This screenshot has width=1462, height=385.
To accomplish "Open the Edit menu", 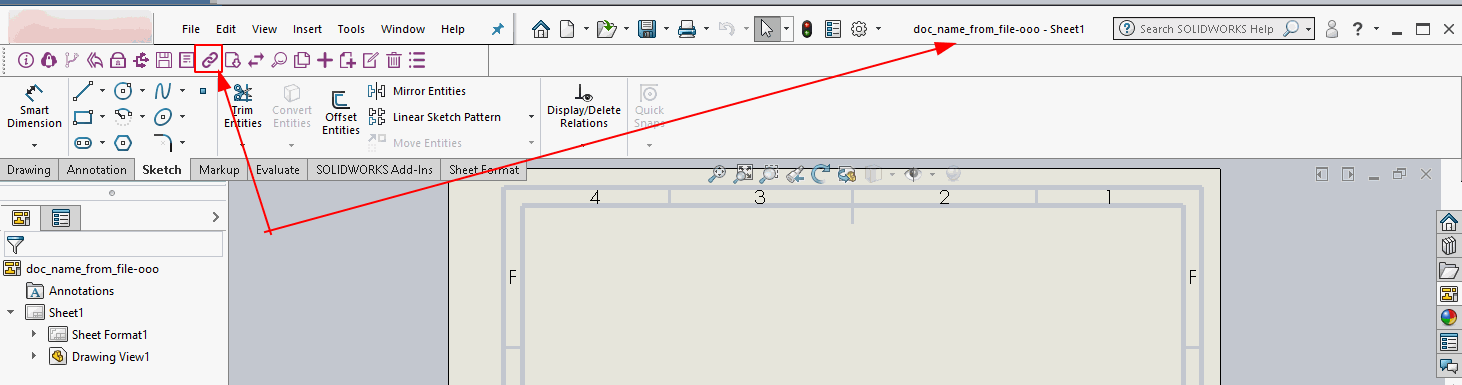I will click(x=226, y=29).
